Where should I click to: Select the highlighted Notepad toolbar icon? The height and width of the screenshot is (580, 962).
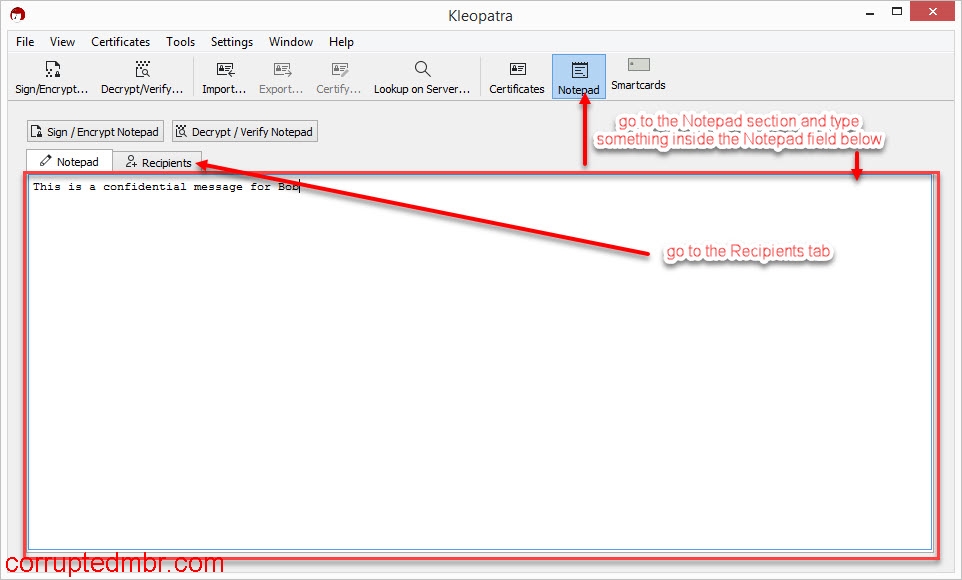[578, 75]
